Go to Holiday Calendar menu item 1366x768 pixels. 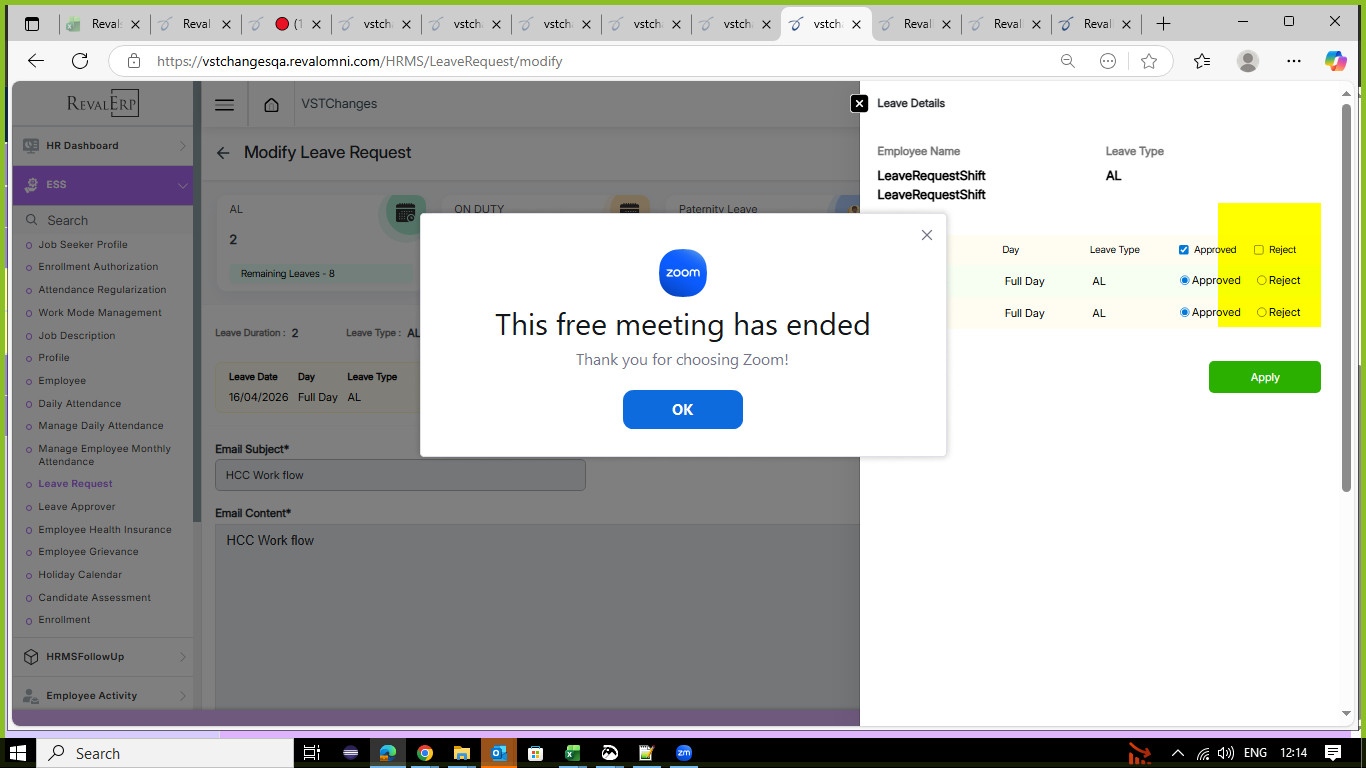pos(80,575)
